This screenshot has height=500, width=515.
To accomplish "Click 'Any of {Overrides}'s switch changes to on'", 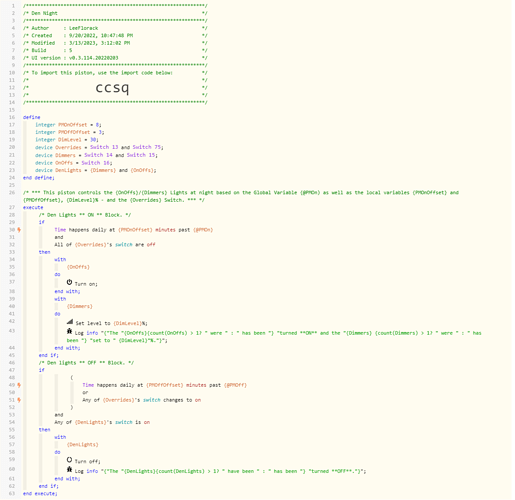I will 142,400.
